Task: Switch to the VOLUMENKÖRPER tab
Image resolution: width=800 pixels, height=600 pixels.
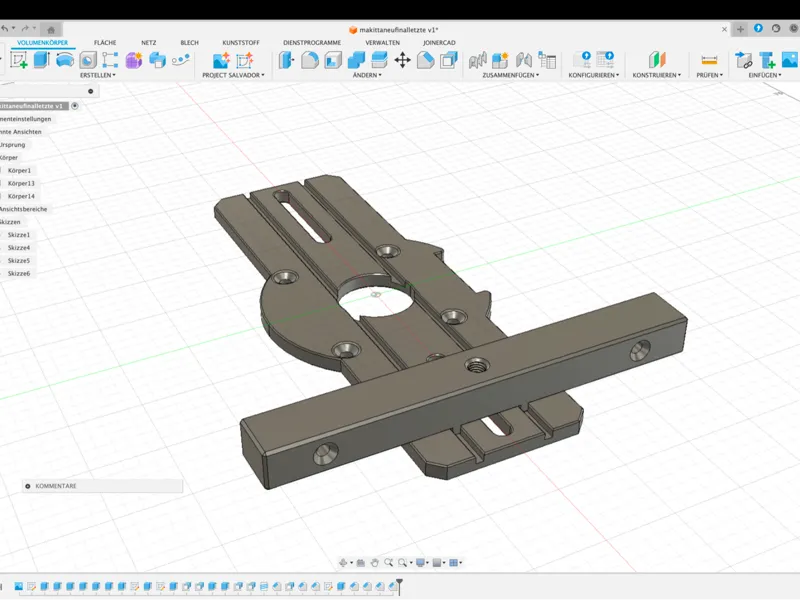Action: point(42,43)
